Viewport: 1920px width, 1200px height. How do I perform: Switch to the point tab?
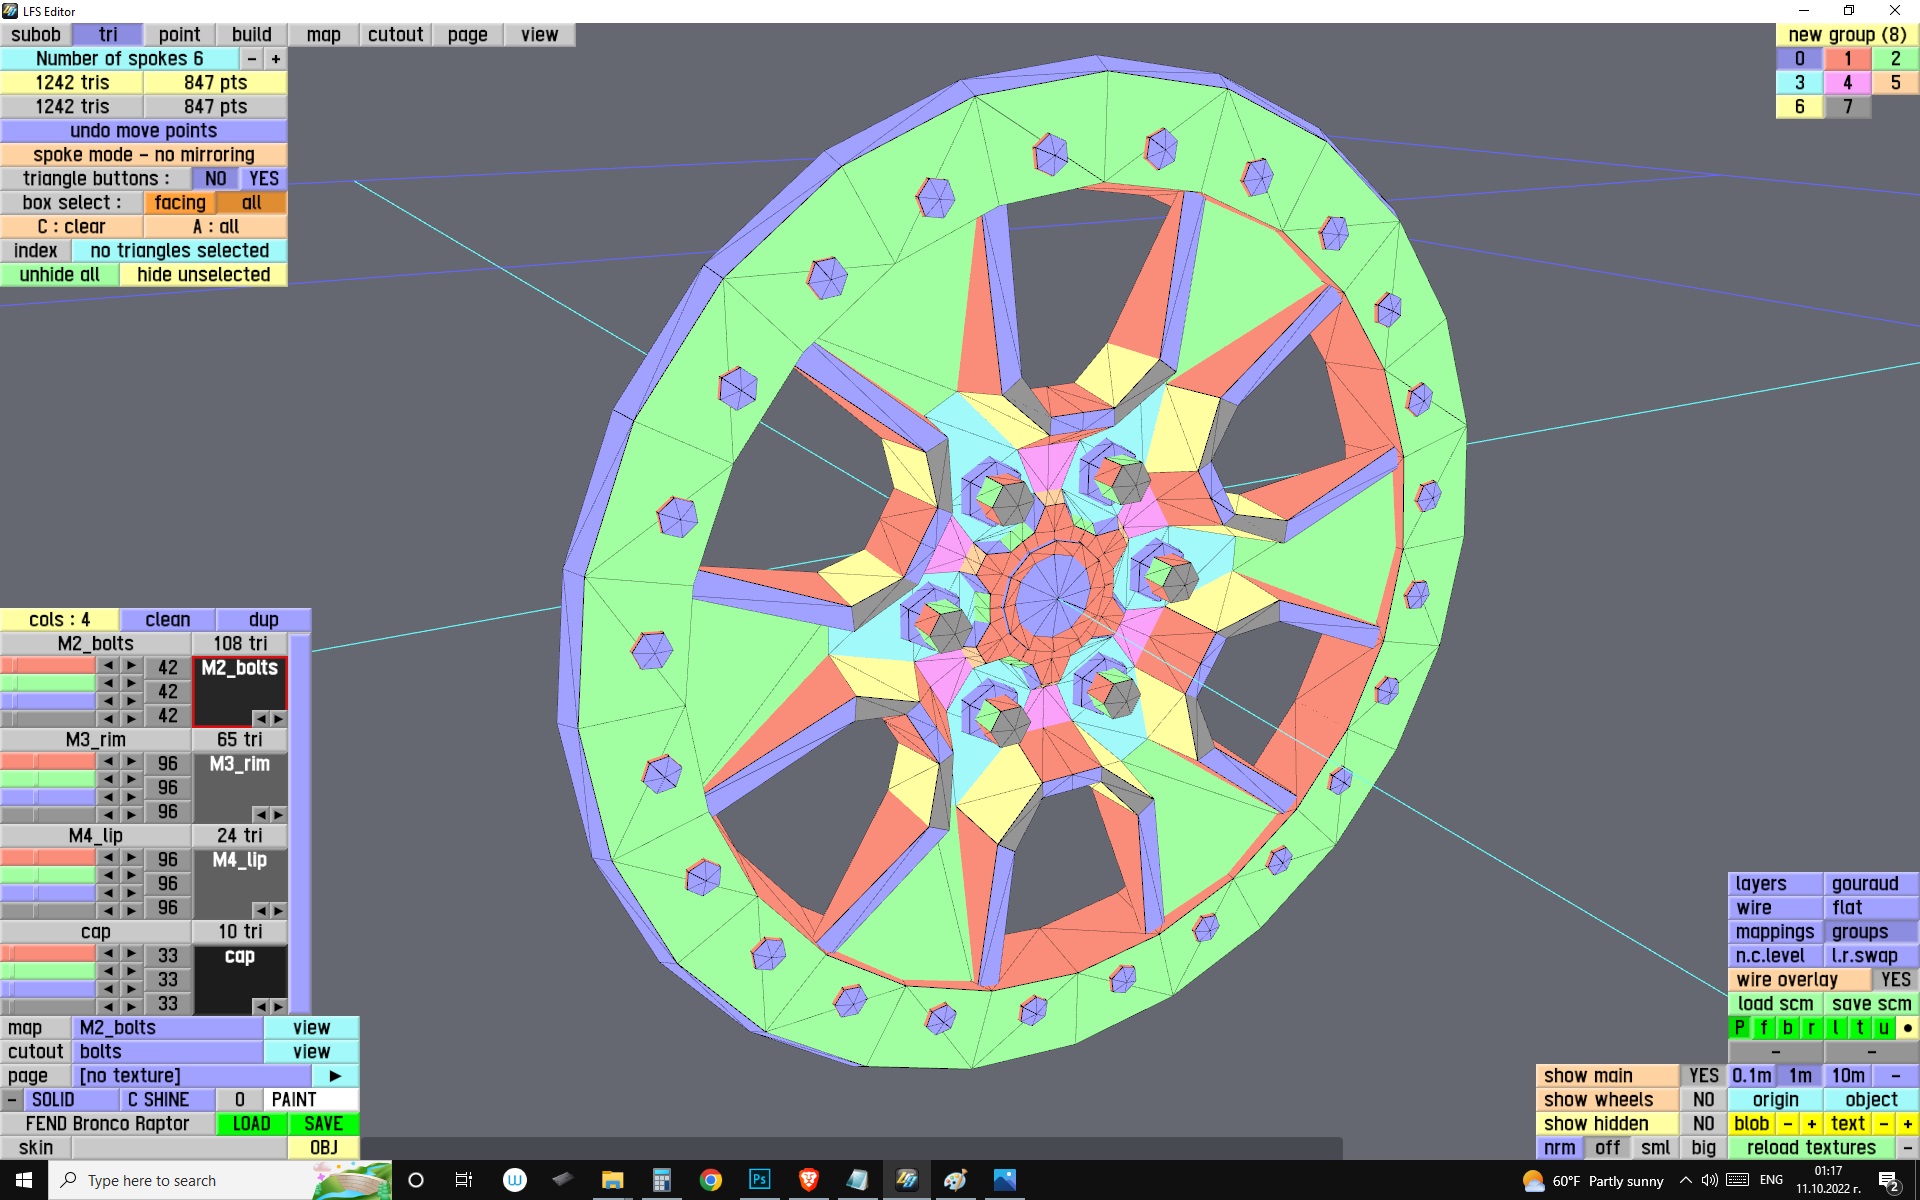[179, 35]
